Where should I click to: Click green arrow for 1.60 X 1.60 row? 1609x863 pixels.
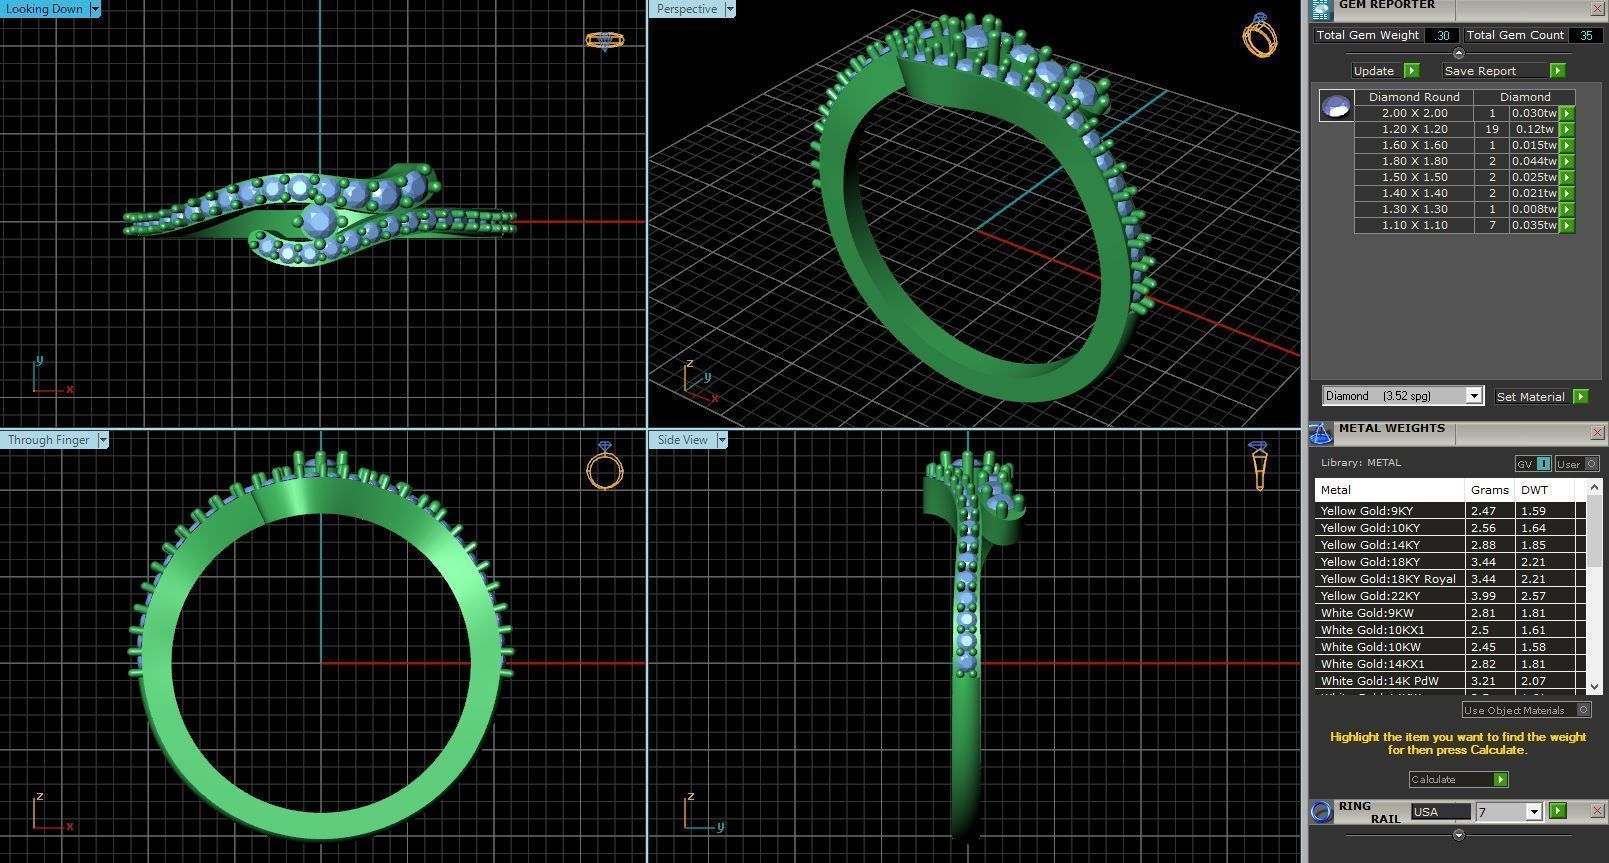coord(1567,145)
